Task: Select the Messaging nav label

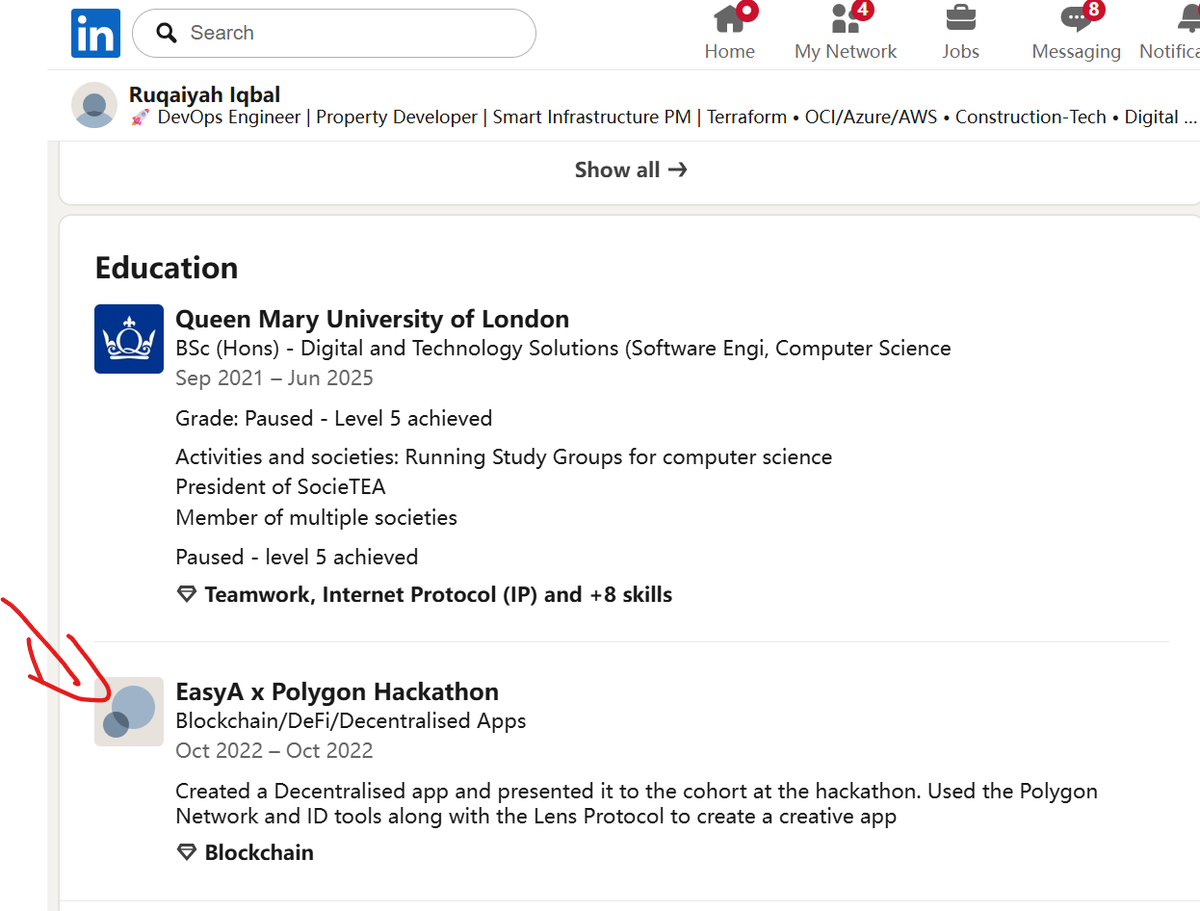Action: 1076,51
